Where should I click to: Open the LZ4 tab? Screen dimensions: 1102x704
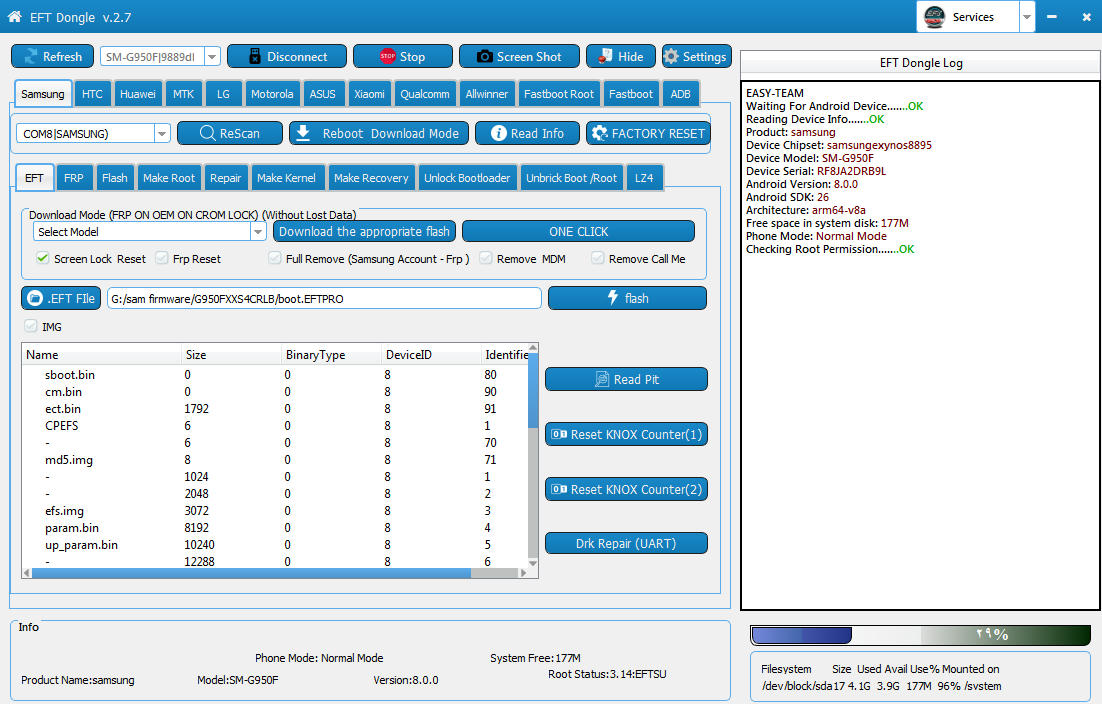coord(644,178)
